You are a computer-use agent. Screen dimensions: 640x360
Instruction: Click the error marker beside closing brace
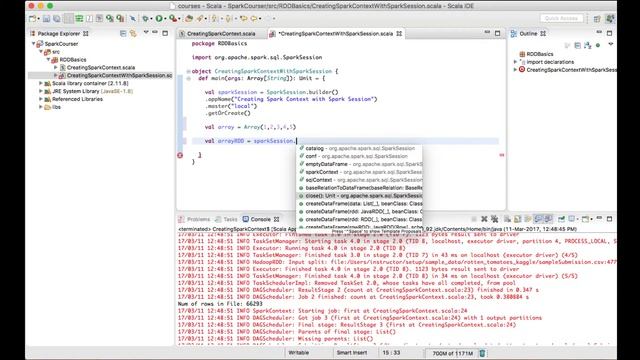180,155
